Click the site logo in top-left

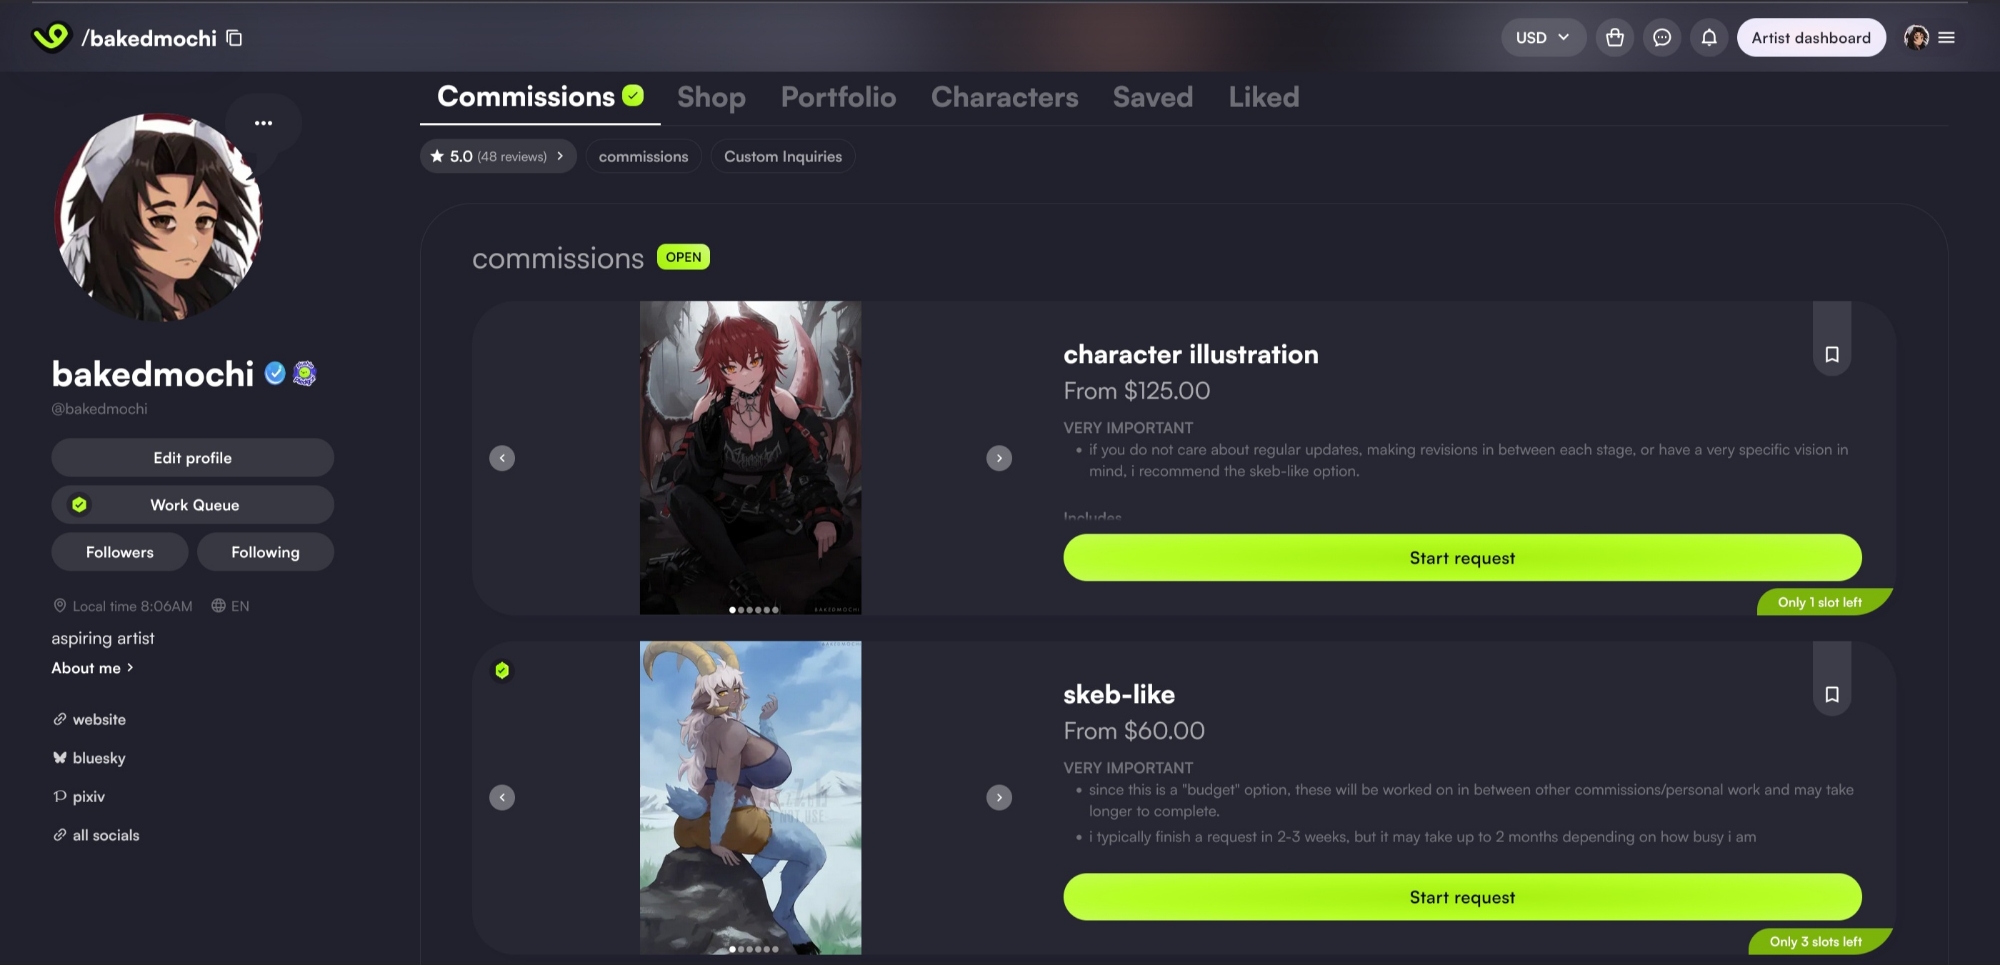[x=51, y=38]
